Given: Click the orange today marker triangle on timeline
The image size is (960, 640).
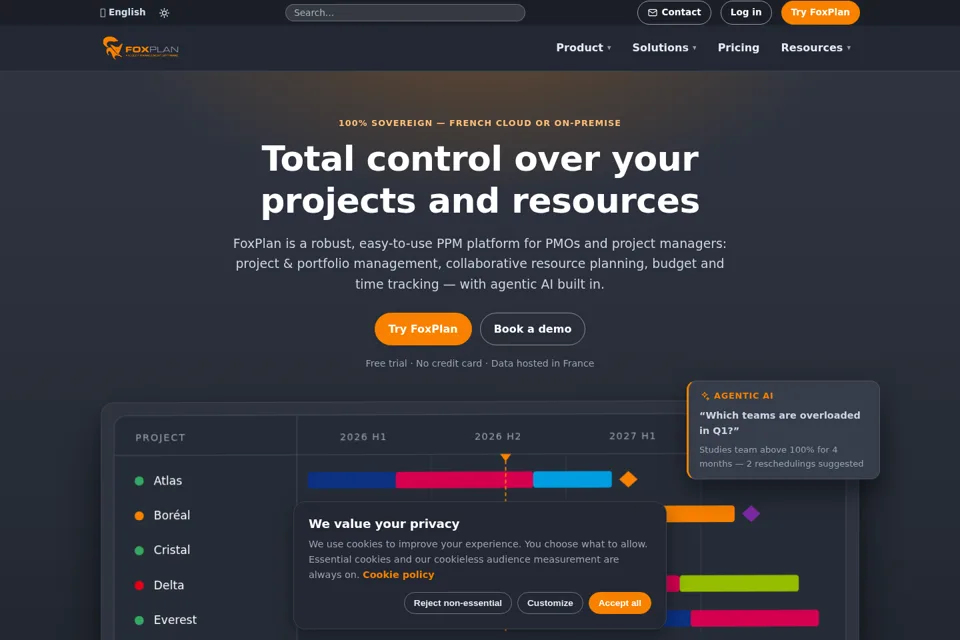Looking at the screenshot, I should (x=505, y=457).
